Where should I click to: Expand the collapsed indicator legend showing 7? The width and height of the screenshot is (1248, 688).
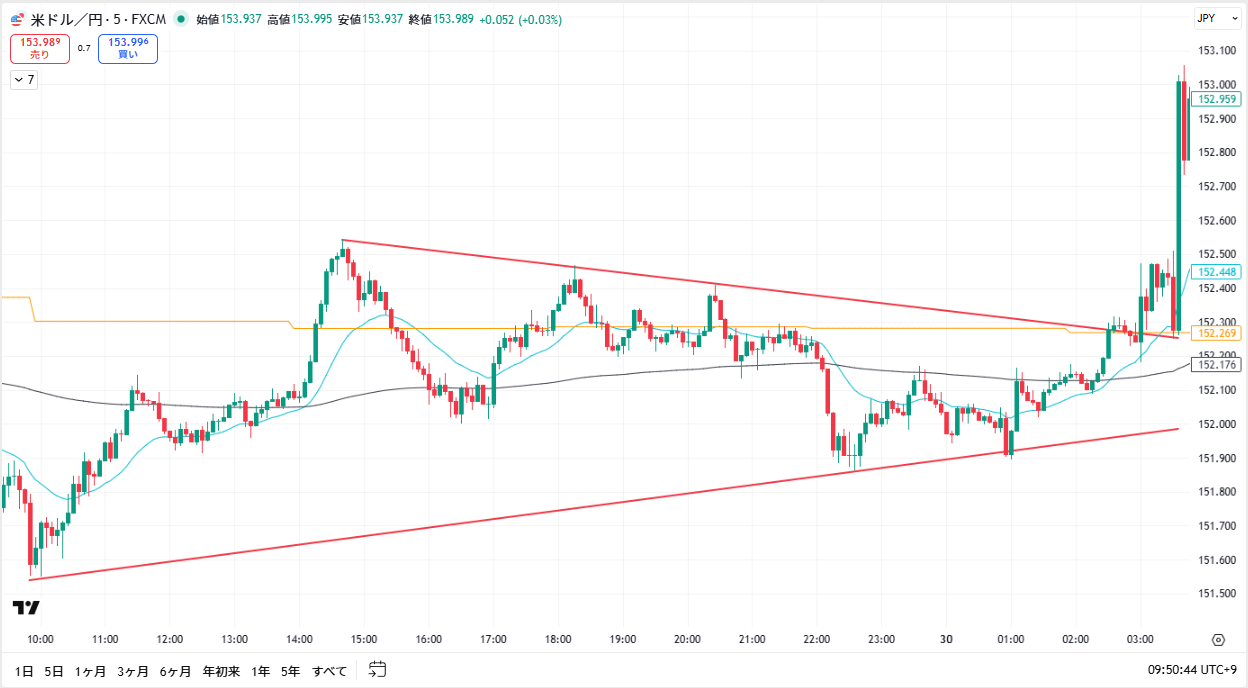(x=24, y=80)
